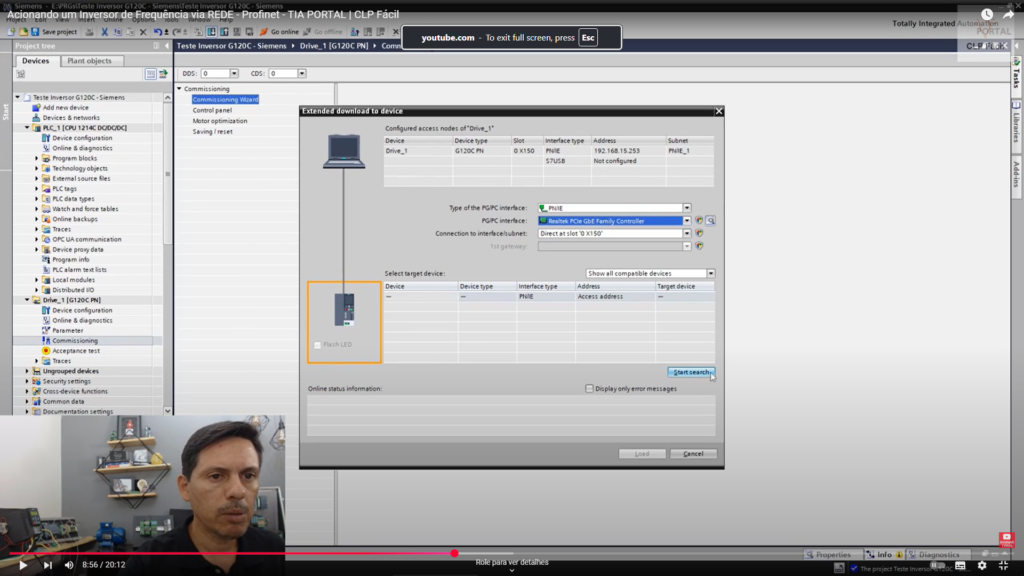
Task: Click the Go online toolbar button
Action: coord(280,32)
